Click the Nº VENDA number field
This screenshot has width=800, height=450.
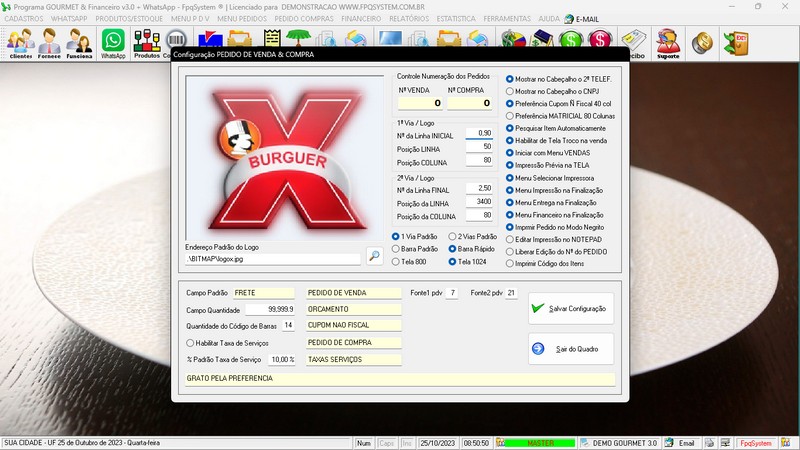click(420, 103)
